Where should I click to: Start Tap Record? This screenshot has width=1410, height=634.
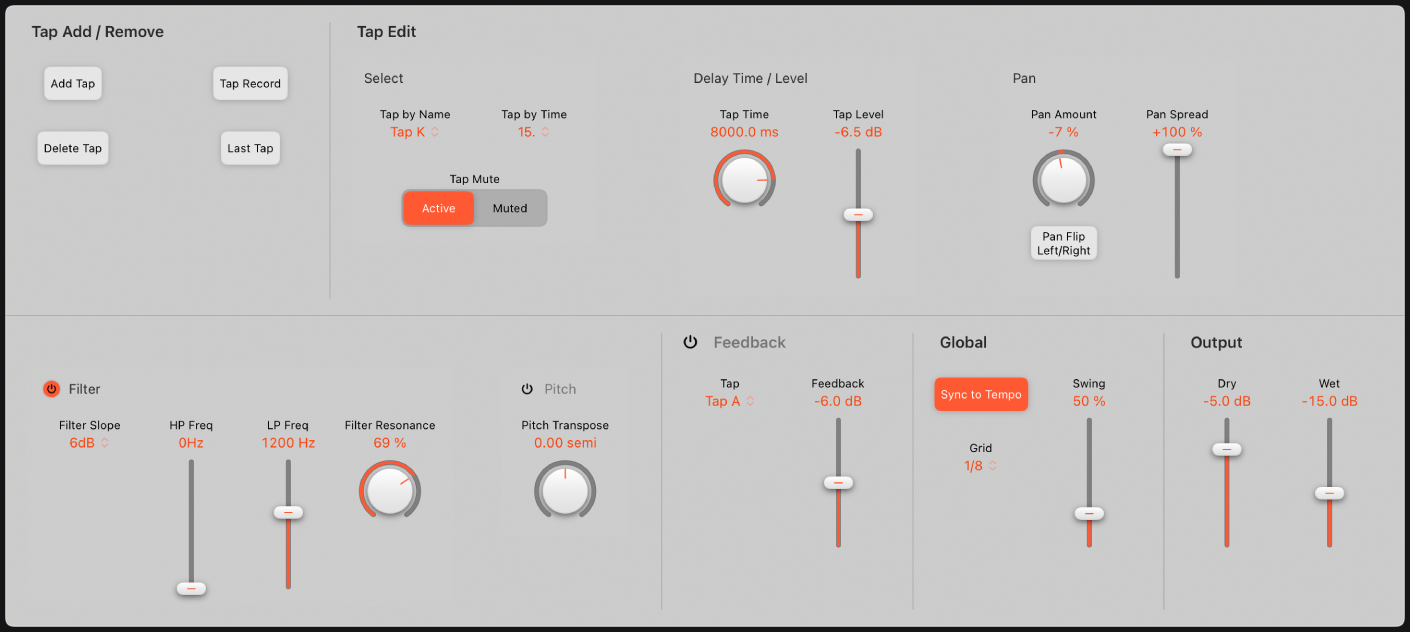(x=250, y=83)
